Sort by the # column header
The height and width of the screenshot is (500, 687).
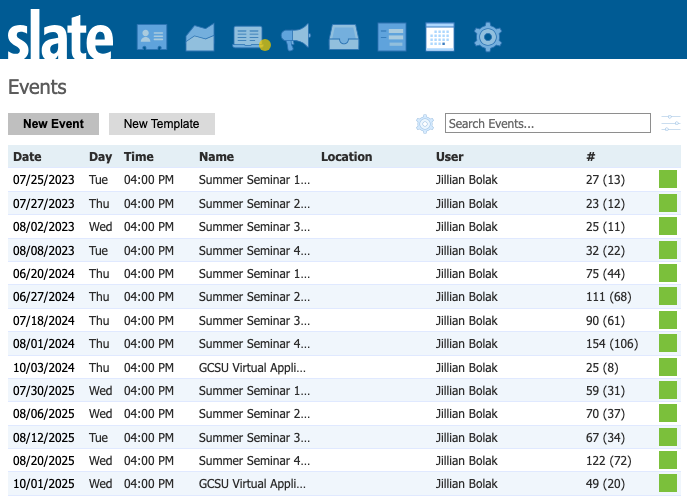pos(591,157)
